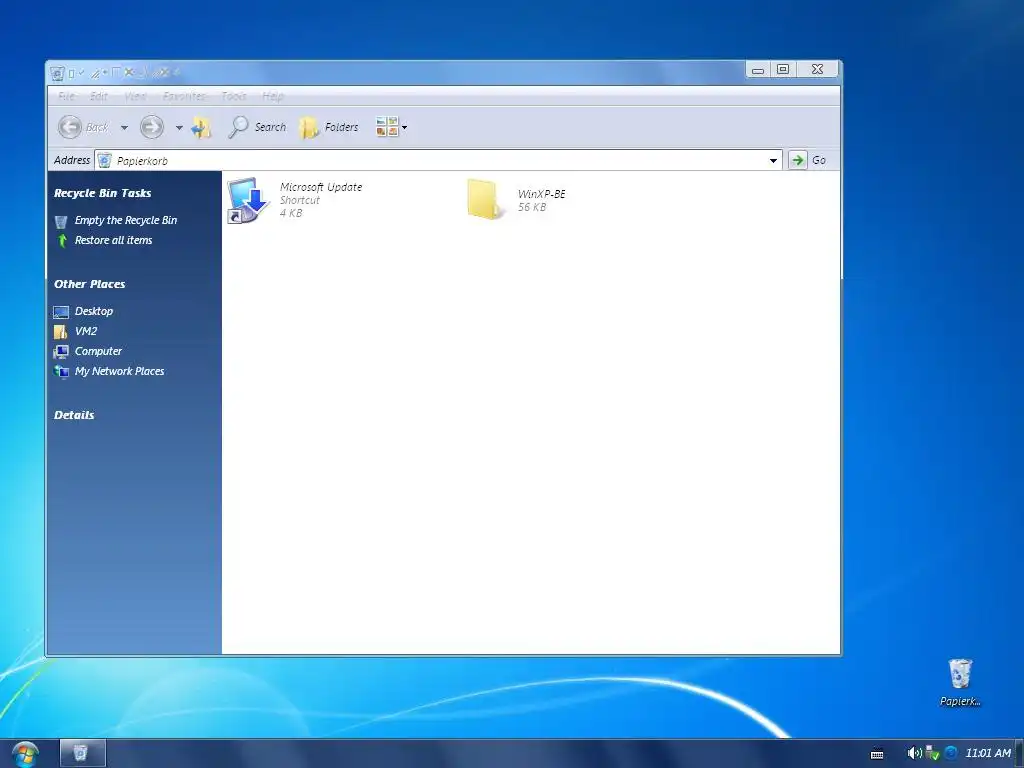Click the Show Desktop strip beside clock

click(x=1019, y=754)
